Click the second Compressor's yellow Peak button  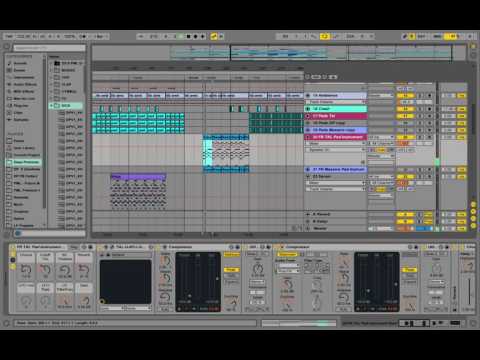click(x=410, y=270)
